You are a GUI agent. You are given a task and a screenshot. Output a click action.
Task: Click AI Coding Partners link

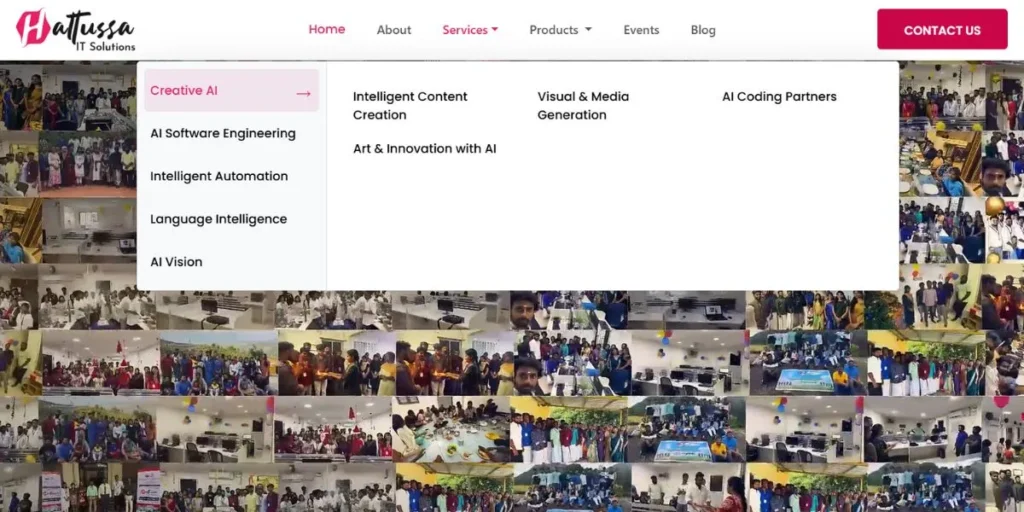click(x=779, y=97)
